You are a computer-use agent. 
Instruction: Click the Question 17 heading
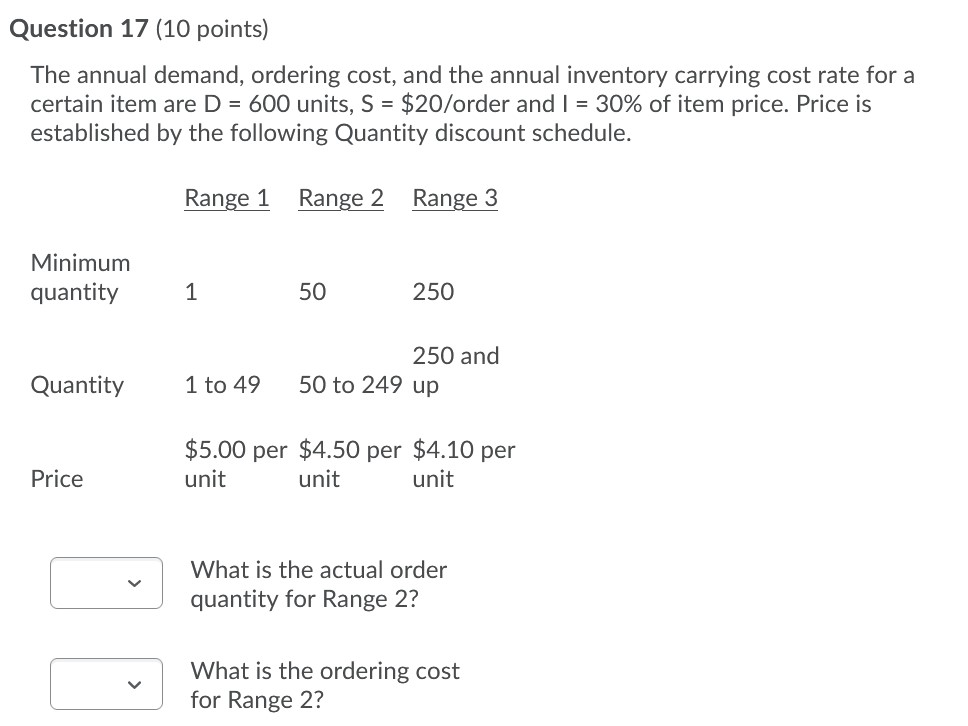point(77,28)
